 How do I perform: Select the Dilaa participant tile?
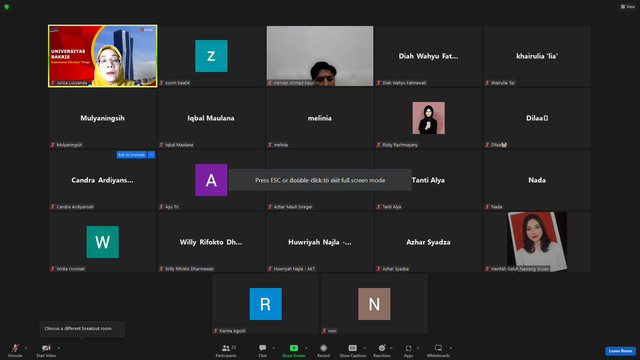537,118
